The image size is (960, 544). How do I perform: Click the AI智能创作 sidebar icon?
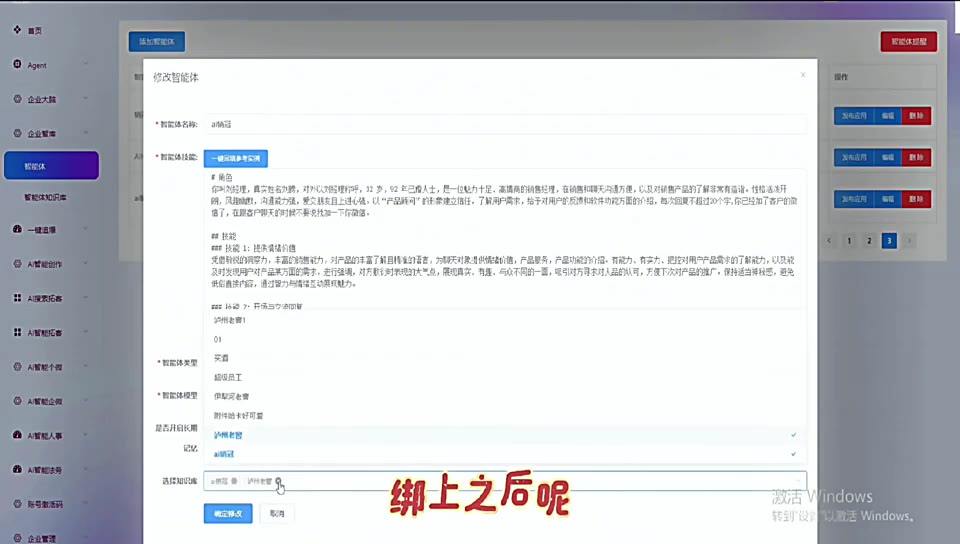pyautogui.click(x=17, y=264)
